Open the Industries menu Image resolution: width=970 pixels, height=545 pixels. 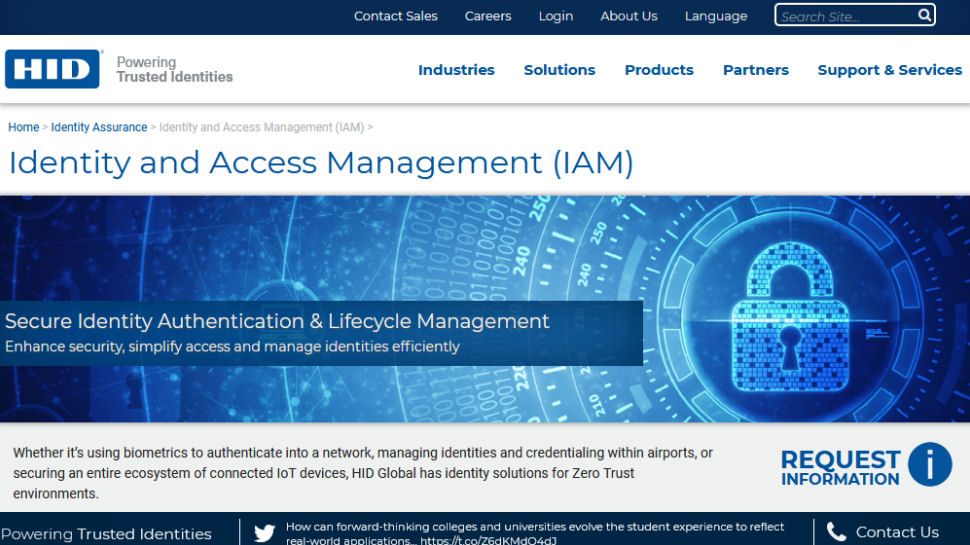(x=457, y=70)
